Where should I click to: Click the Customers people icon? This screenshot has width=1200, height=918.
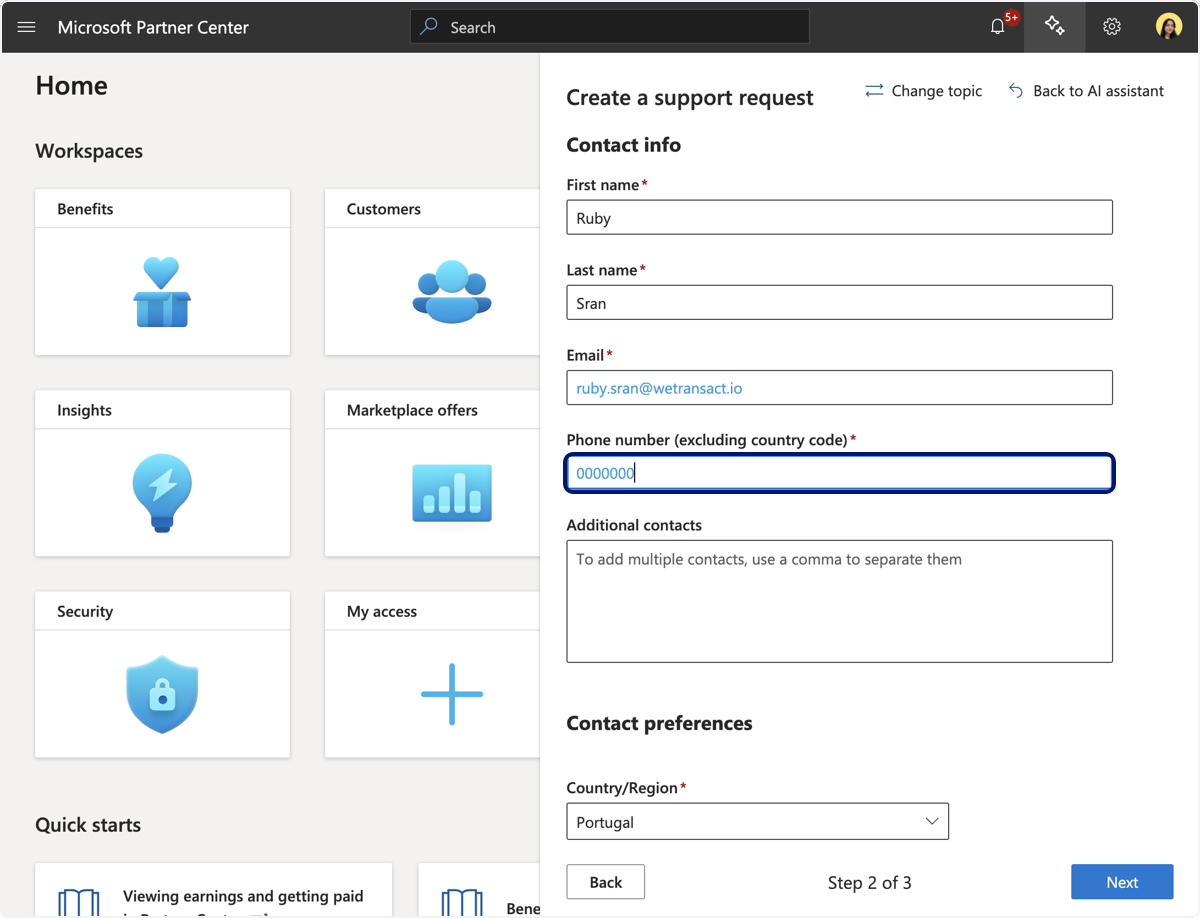coord(452,292)
